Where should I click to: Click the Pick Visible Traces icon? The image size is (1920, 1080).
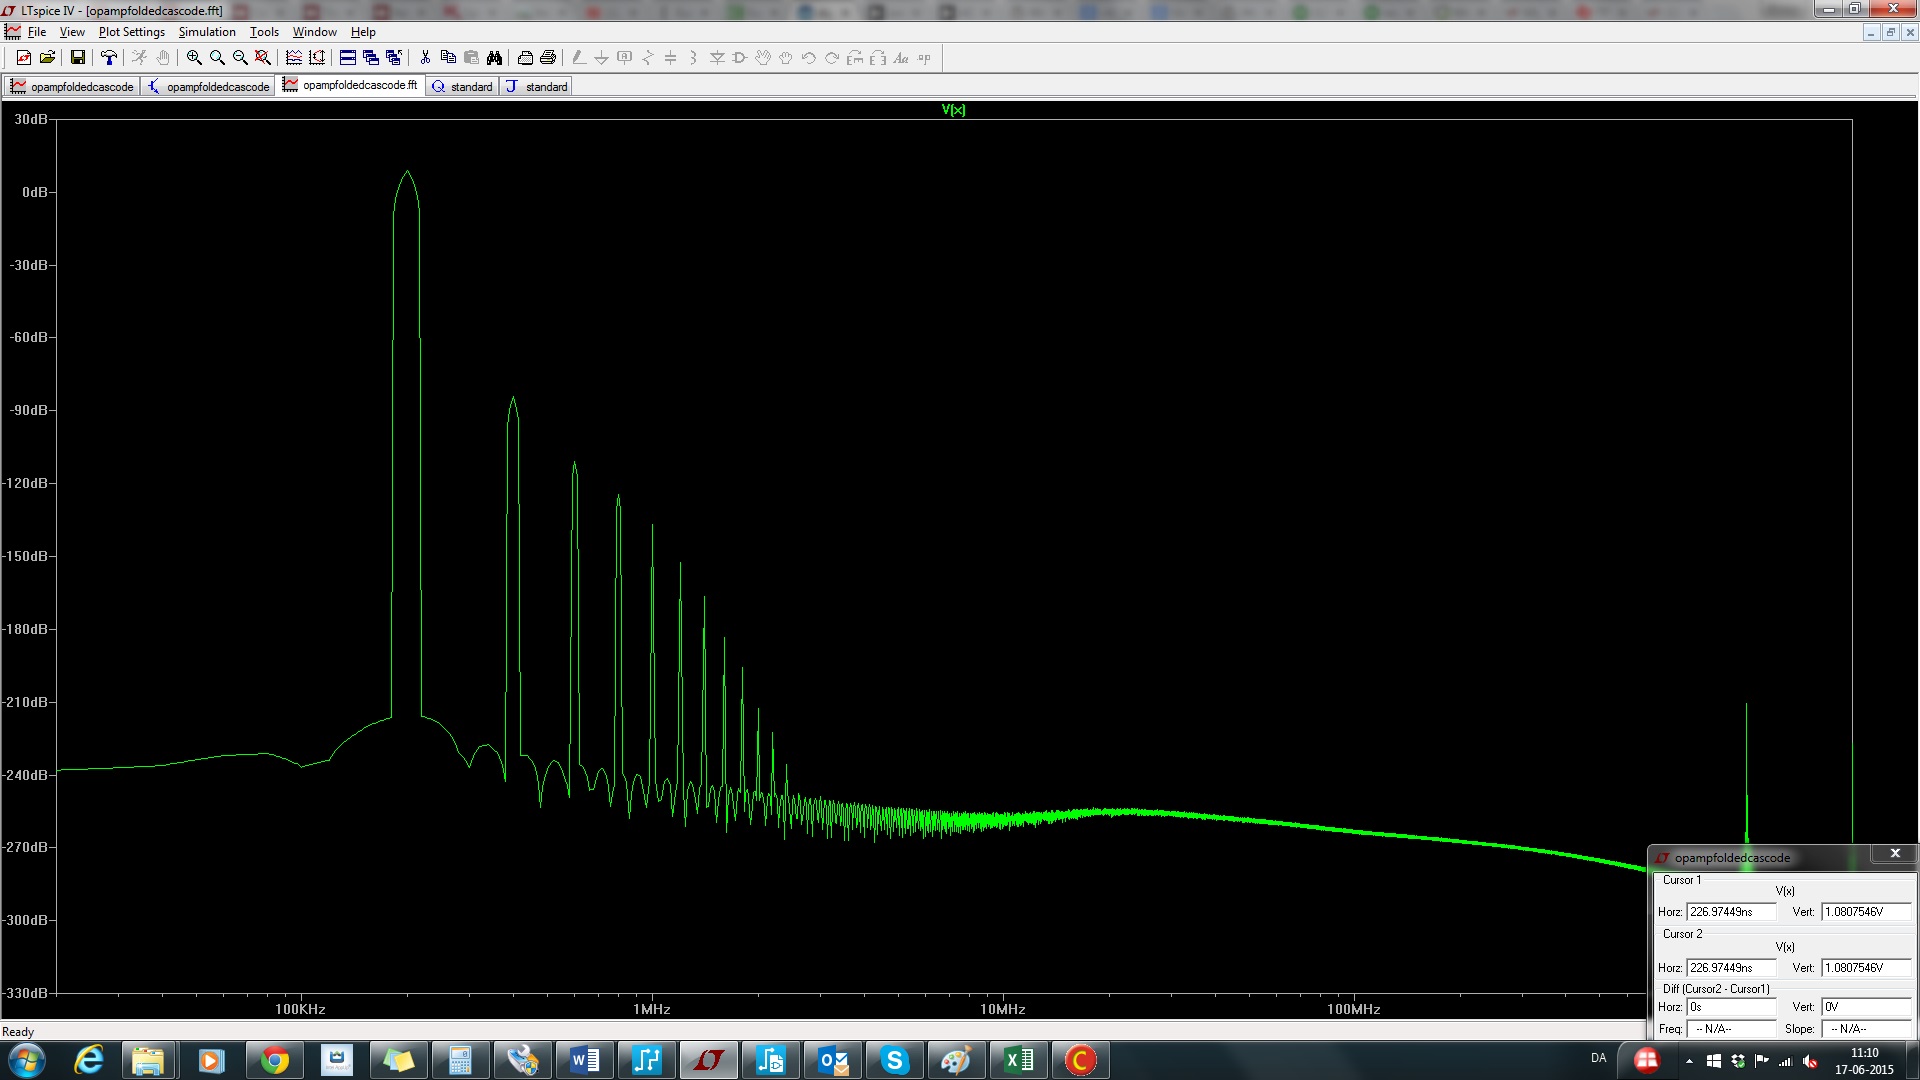coord(294,58)
